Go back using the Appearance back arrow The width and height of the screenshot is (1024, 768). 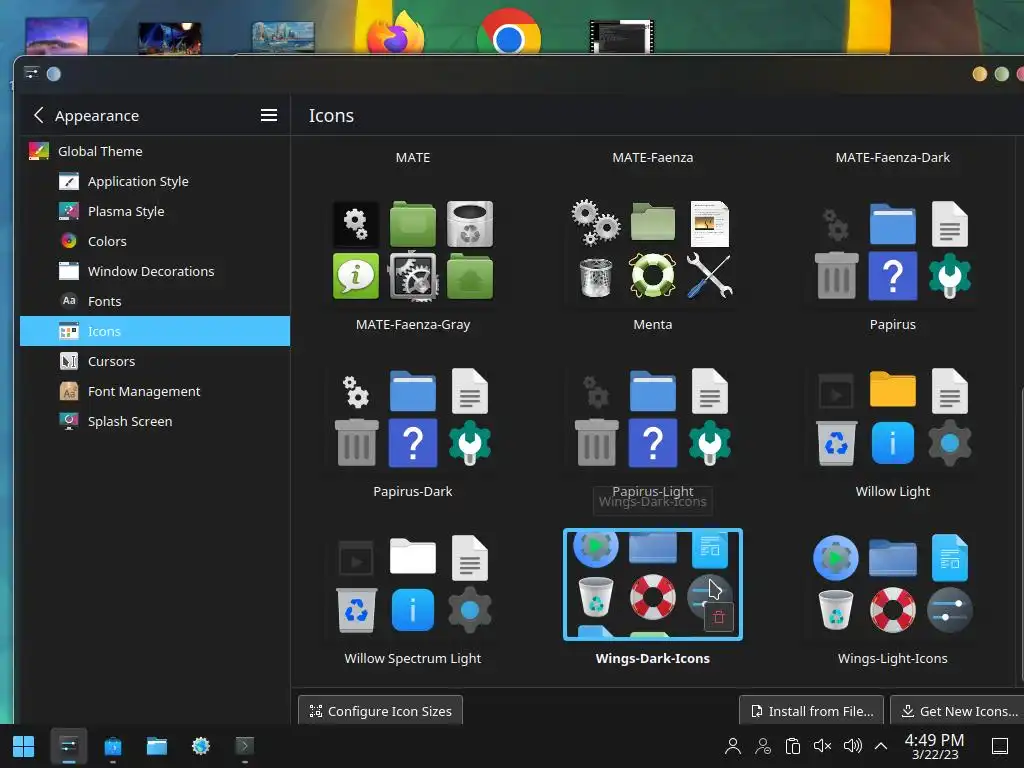click(x=39, y=116)
